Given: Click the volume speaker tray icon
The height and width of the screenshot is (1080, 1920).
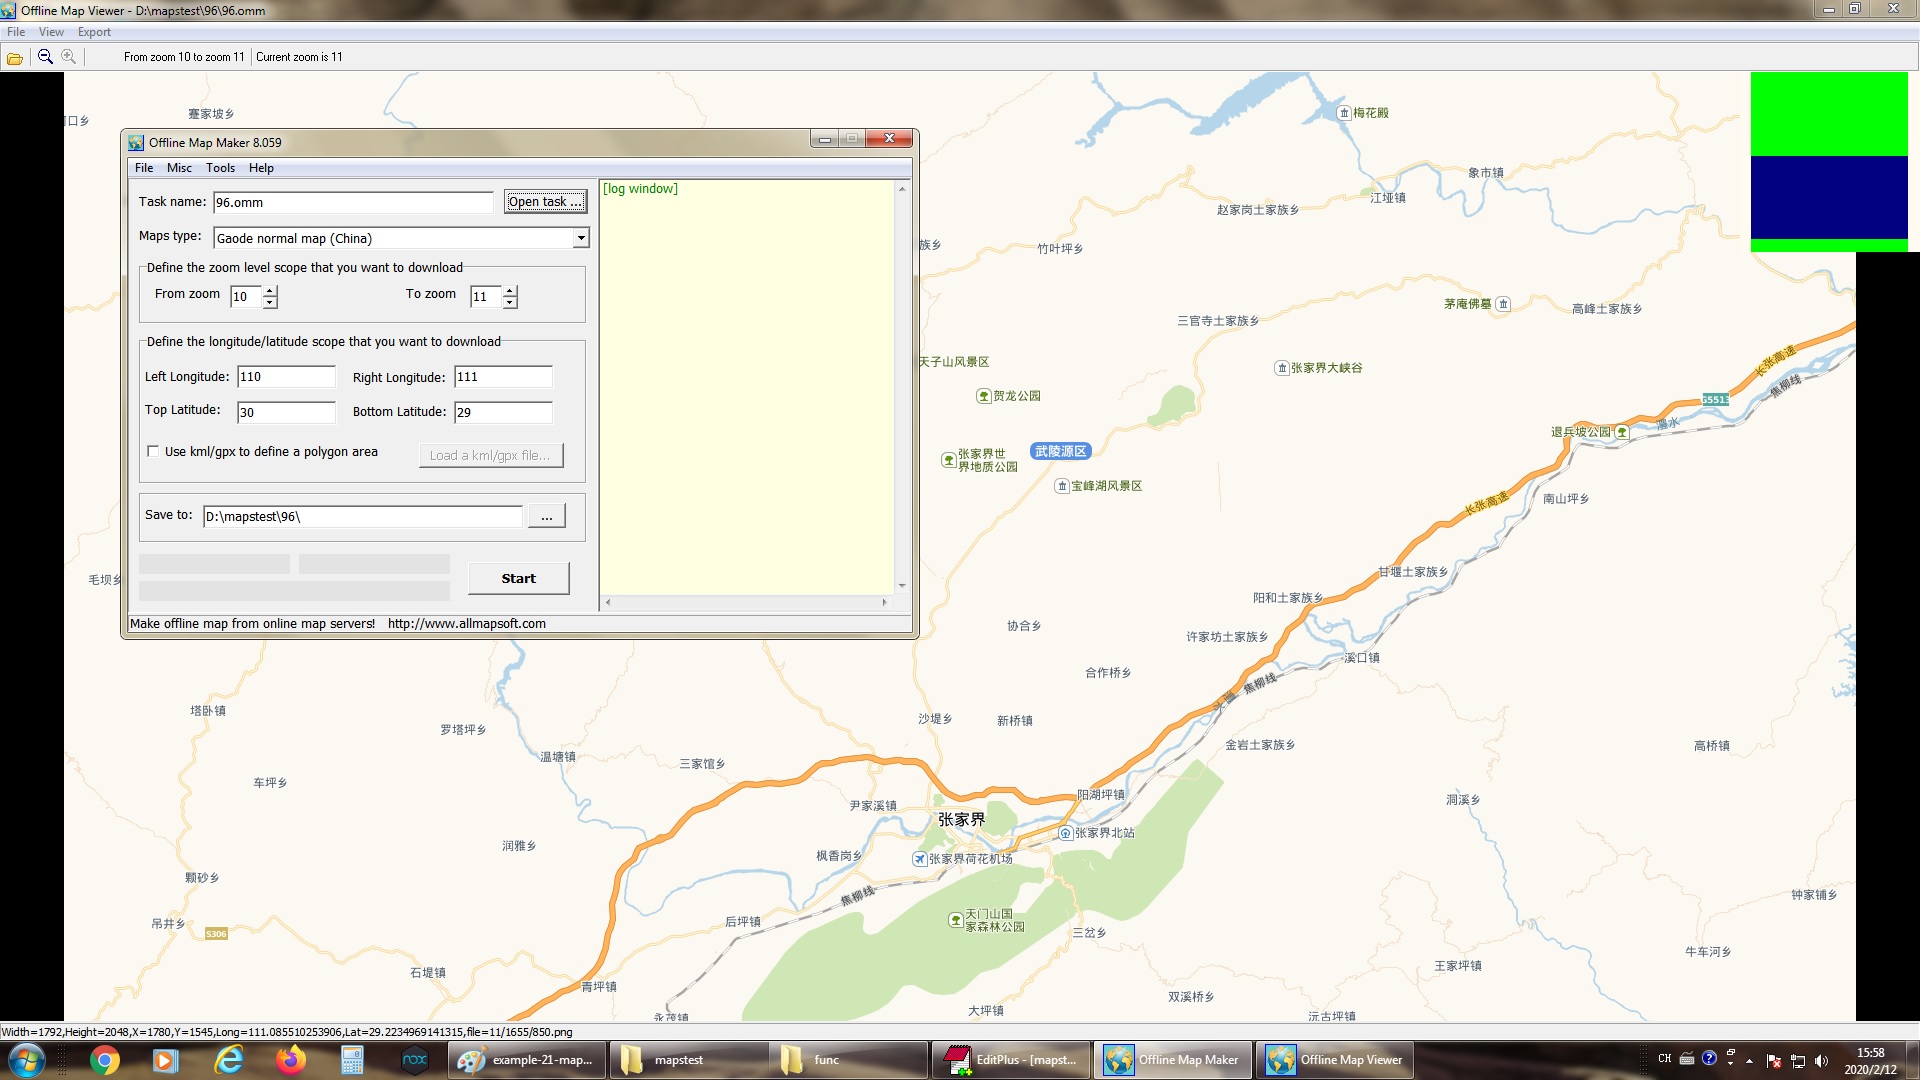Looking at the screenshot, I should coord(1821,1061).
